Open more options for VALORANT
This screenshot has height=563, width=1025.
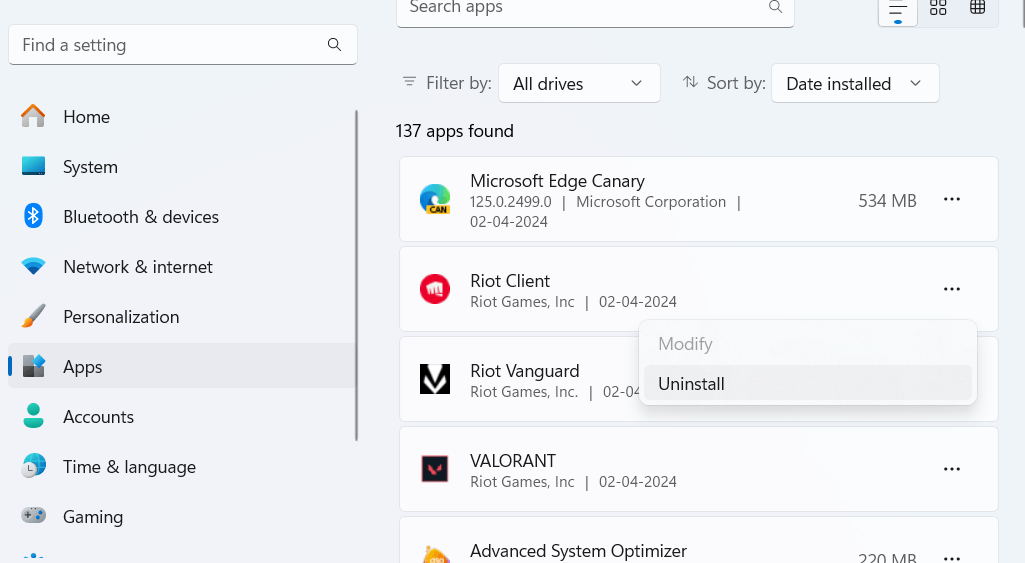952,469
